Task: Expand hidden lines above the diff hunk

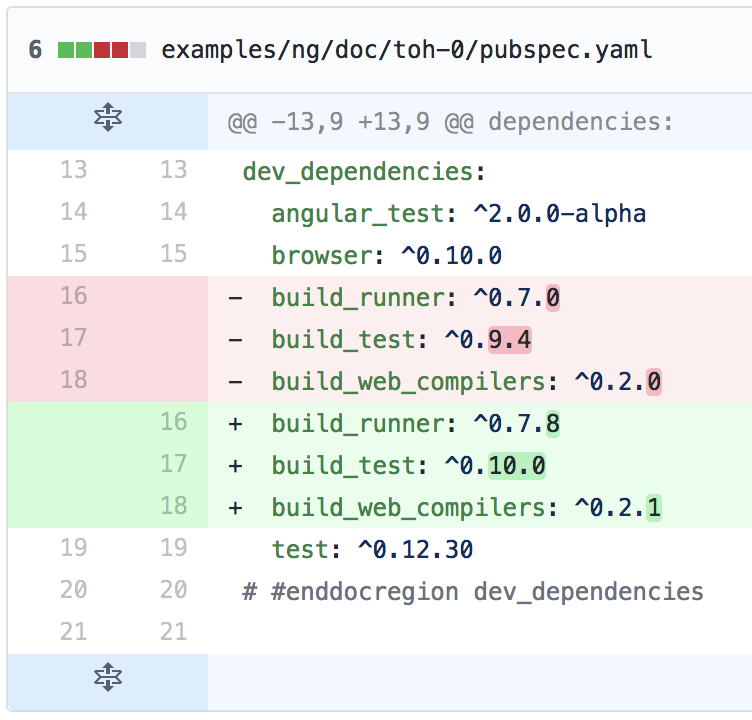Action: coord(108,118)
